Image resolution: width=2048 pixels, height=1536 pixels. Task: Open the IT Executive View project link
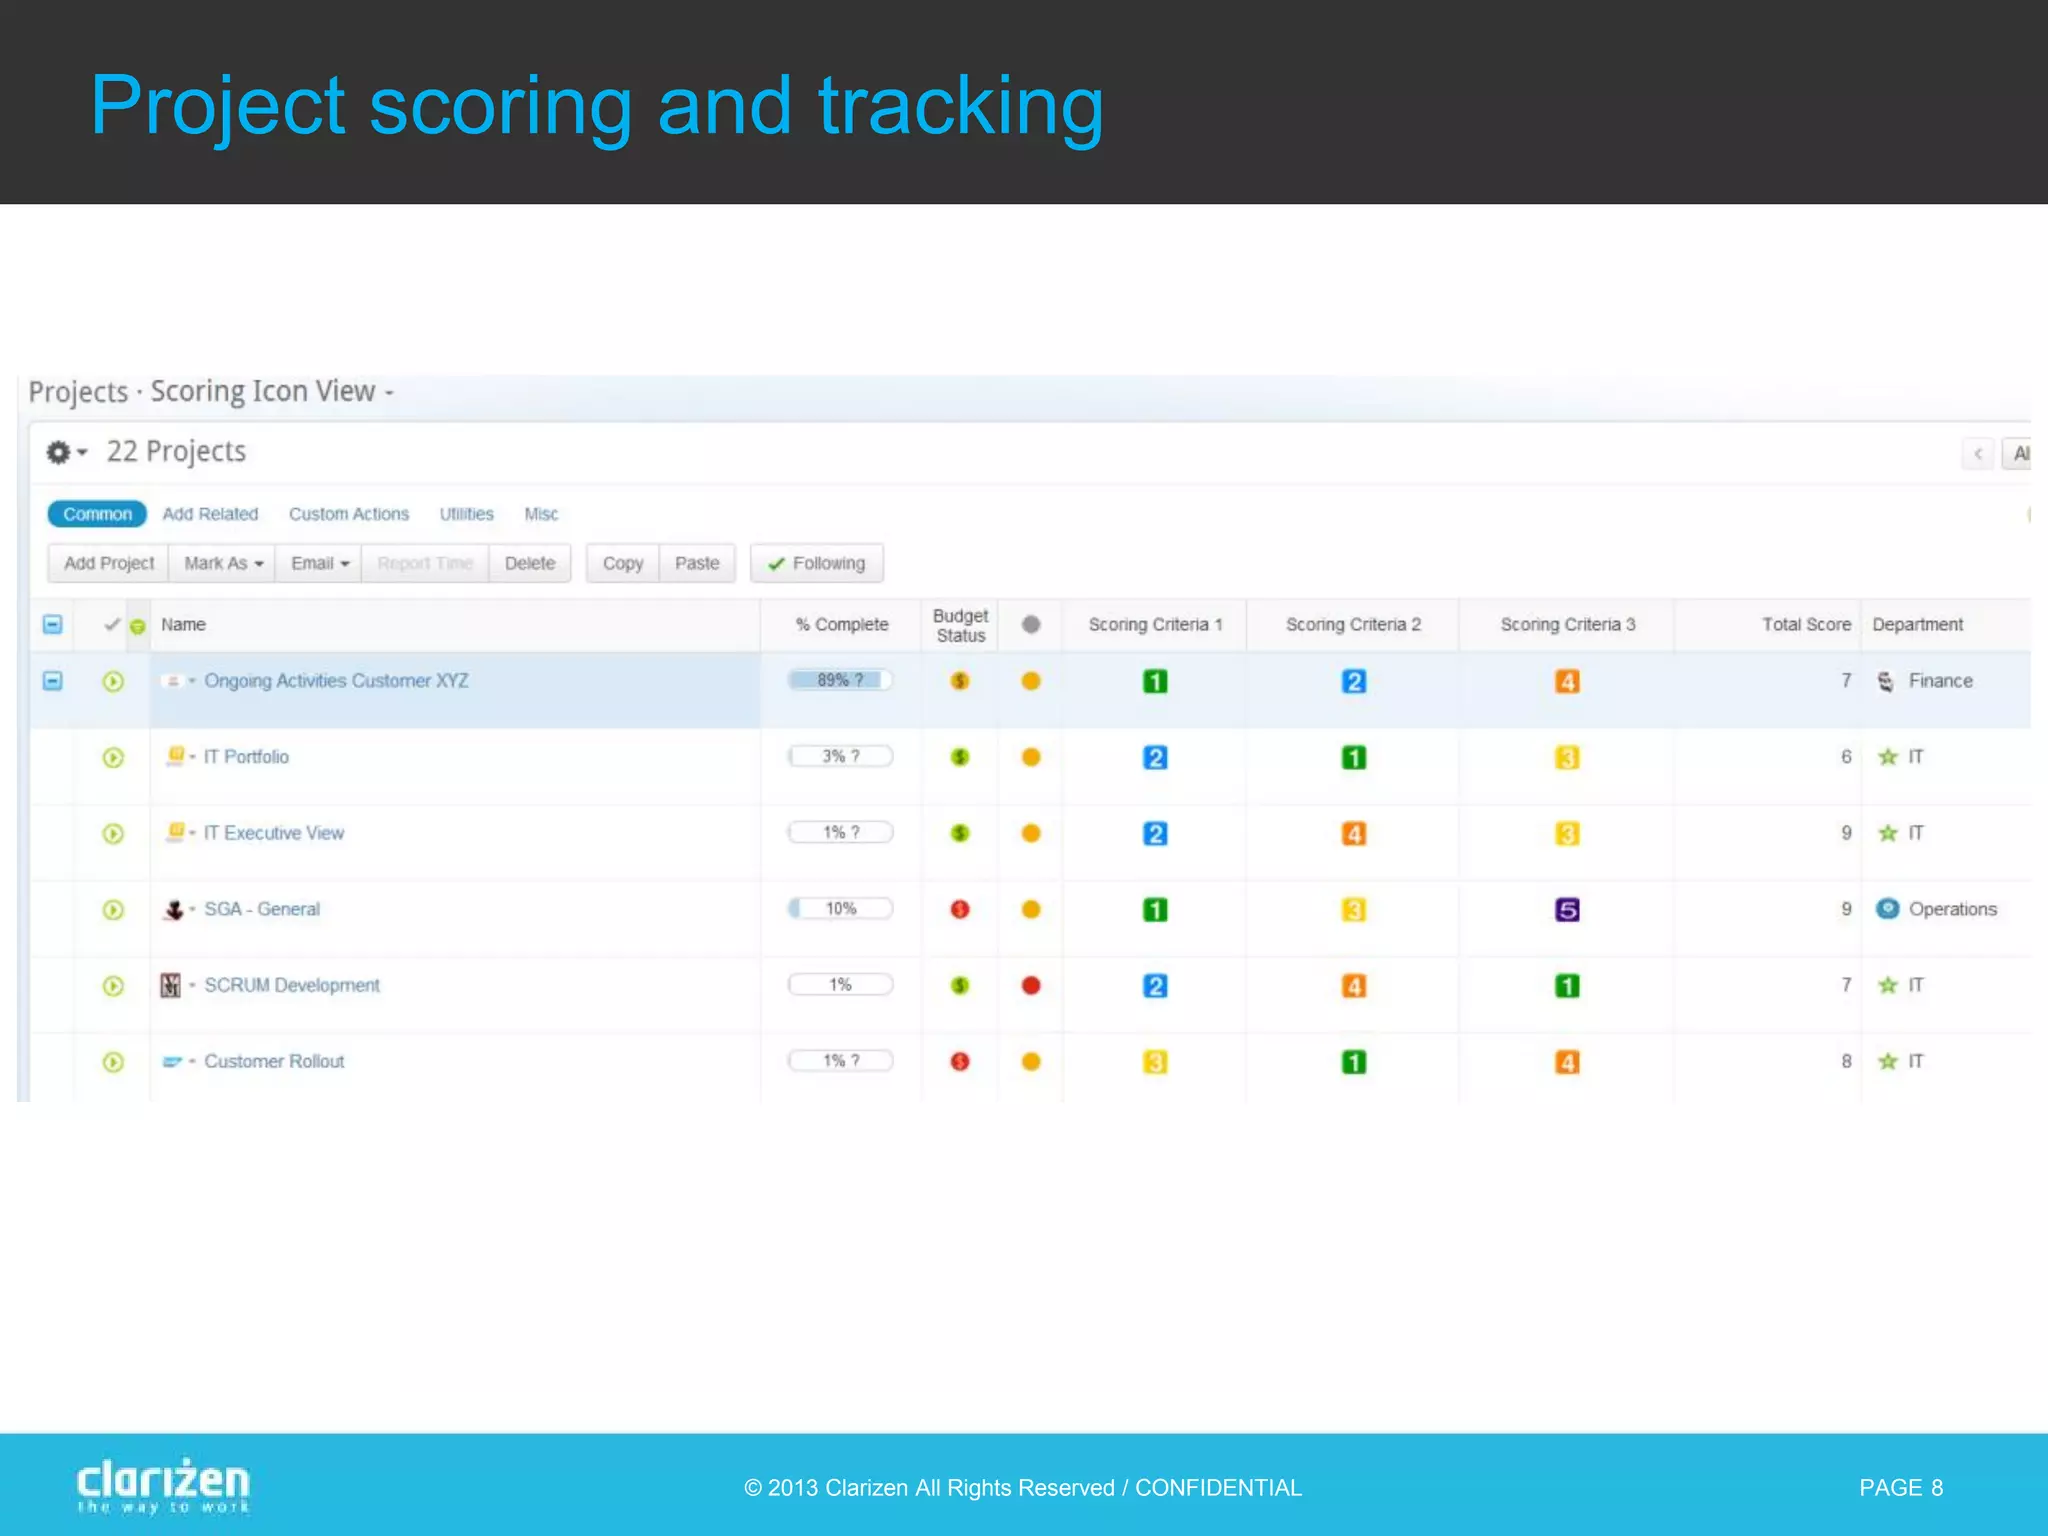click(x=274, y=833)
